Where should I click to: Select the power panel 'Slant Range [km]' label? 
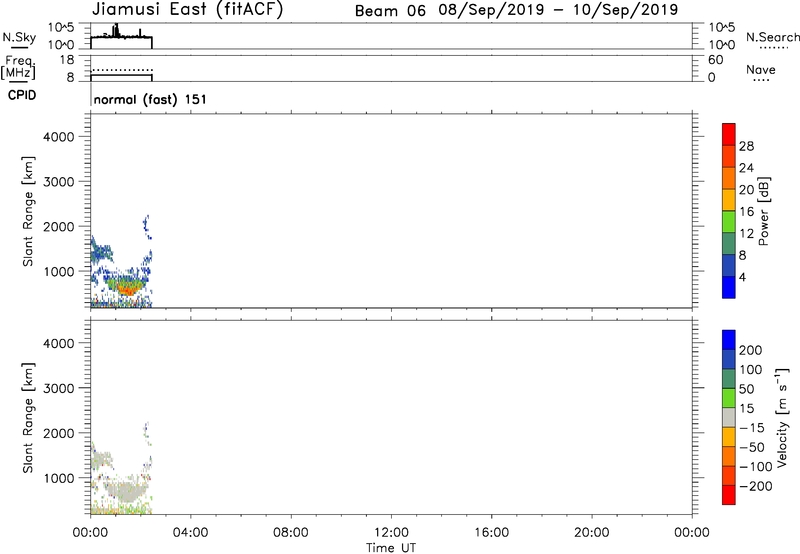point(28,211)
